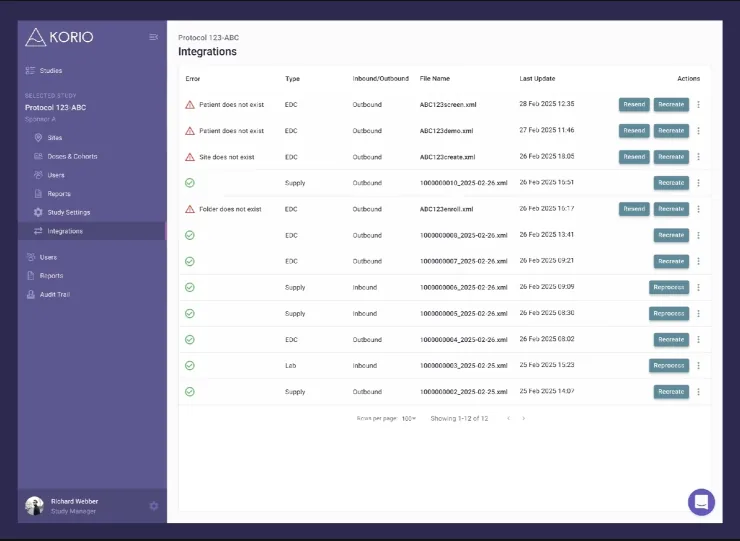Viewport: 740px width, 541px height.
Task: Go to the next page arrow
Action: click(523, 418)
